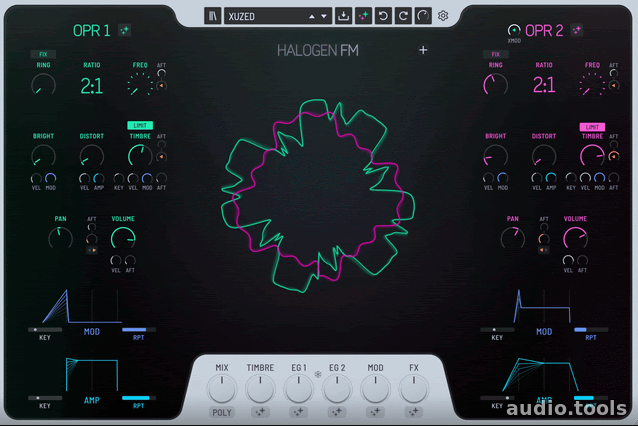Click OPR 1 BRIGHT MOD mini knob
Viewport: 638px width, 426px height.
tap(50, 178)
